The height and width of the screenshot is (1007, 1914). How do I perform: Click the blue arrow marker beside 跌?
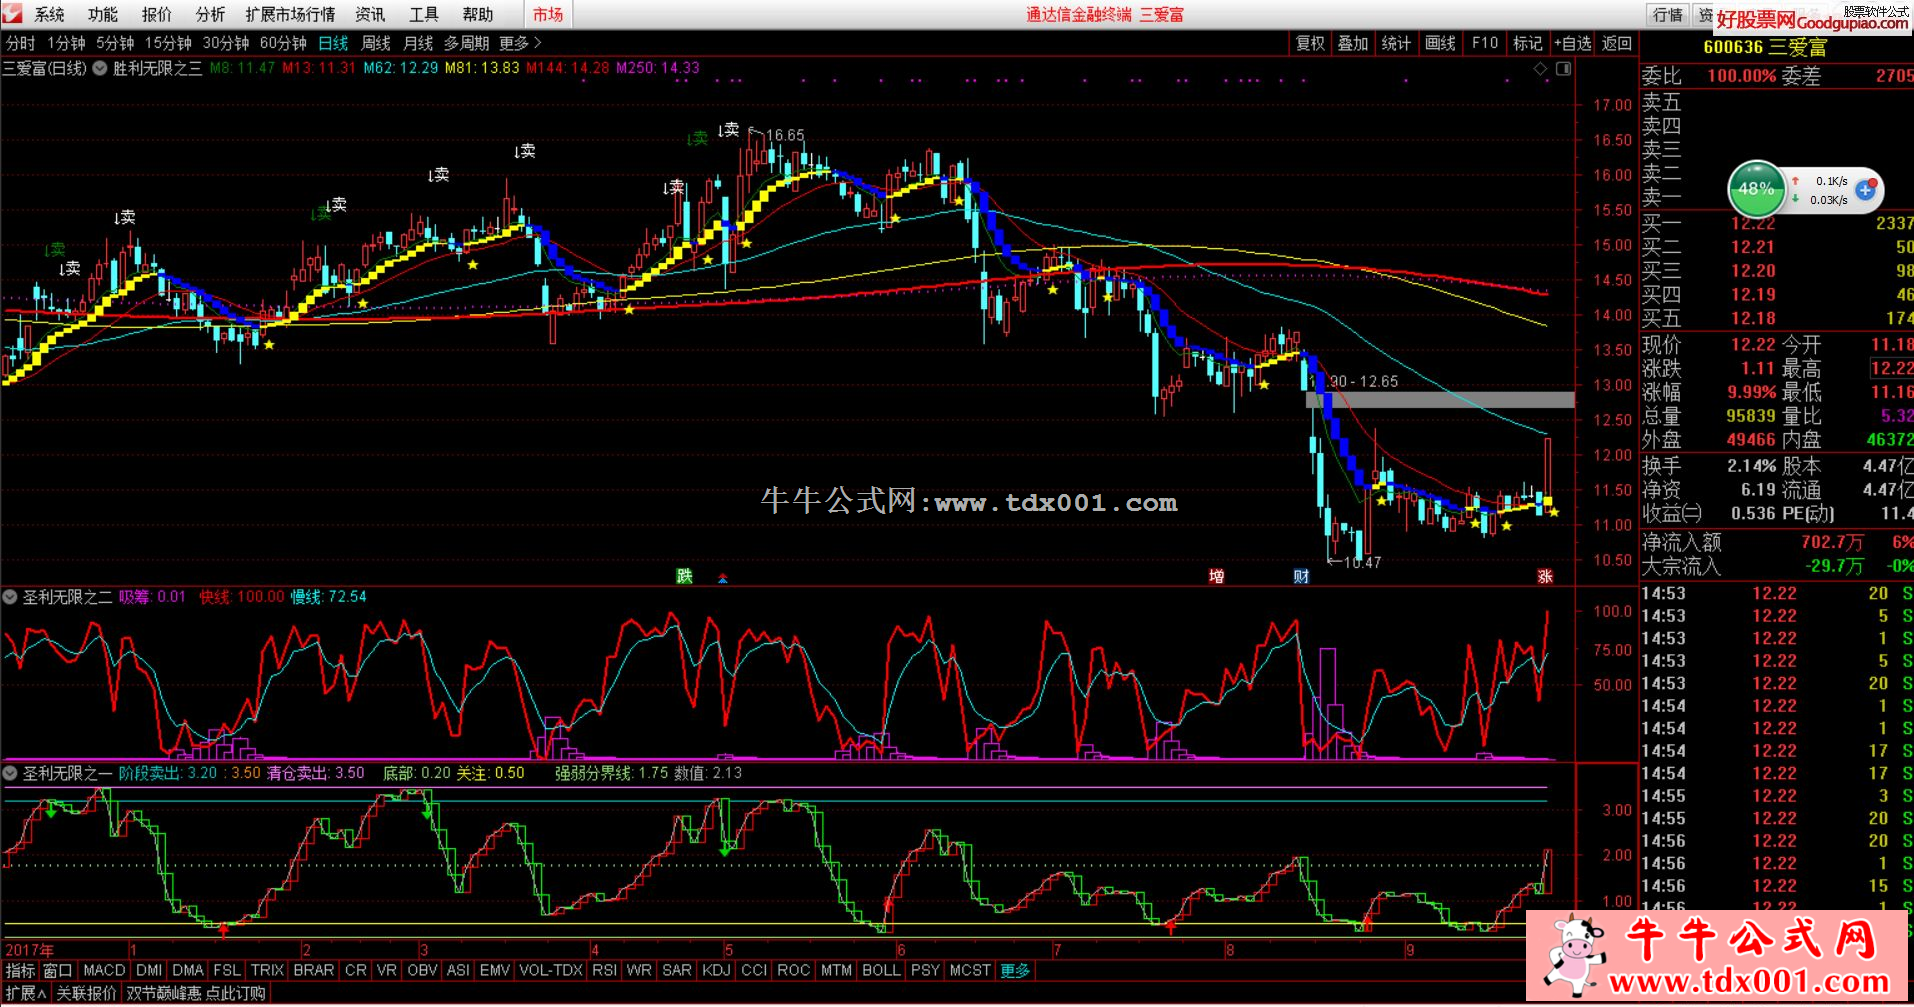coord(723,577)
